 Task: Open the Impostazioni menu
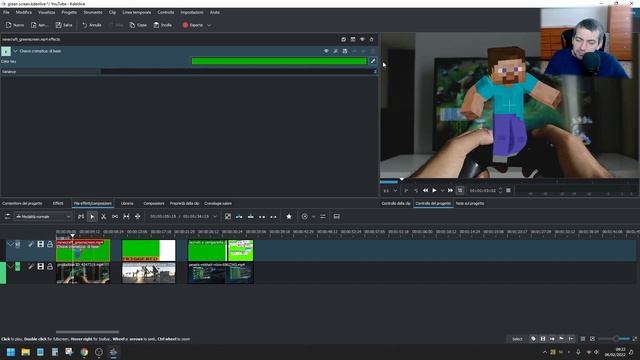click(x=192, y=13)
